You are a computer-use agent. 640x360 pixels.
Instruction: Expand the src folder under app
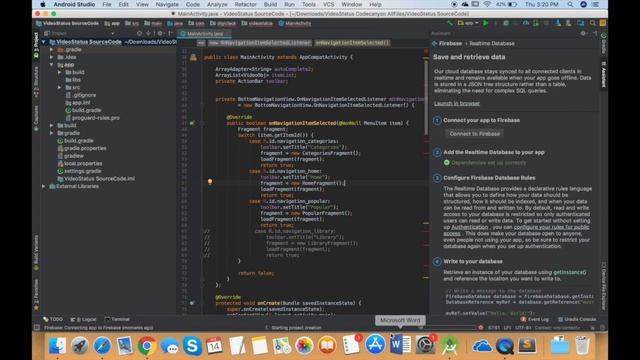tap(60, 87)
